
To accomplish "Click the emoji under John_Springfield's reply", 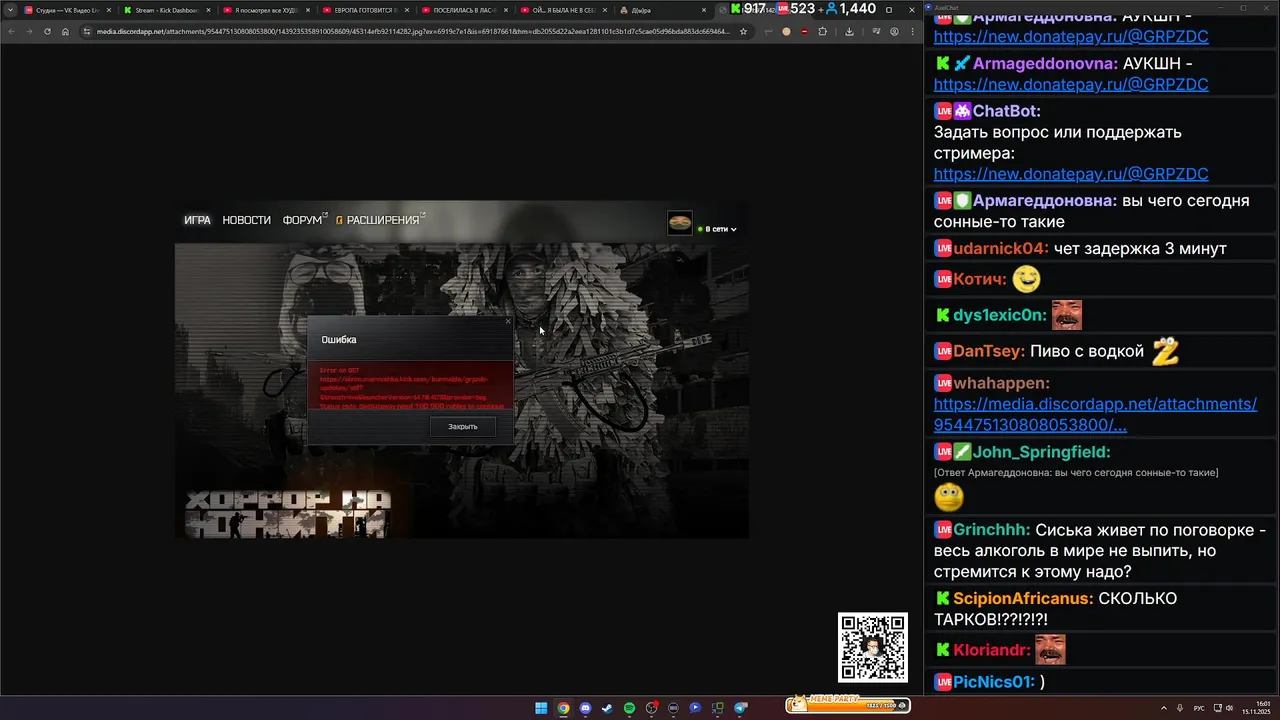I will coord(948,496).
